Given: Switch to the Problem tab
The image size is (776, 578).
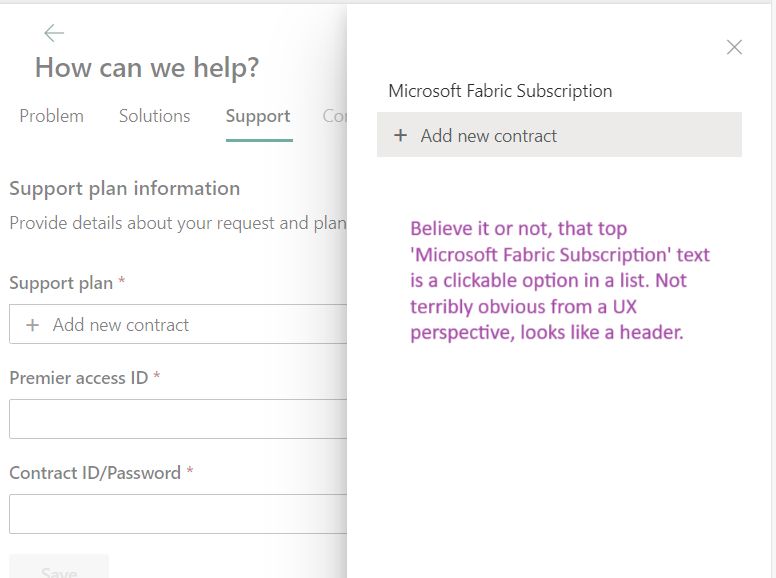Looking at the screenshot, I should click(x=51, y=116).
